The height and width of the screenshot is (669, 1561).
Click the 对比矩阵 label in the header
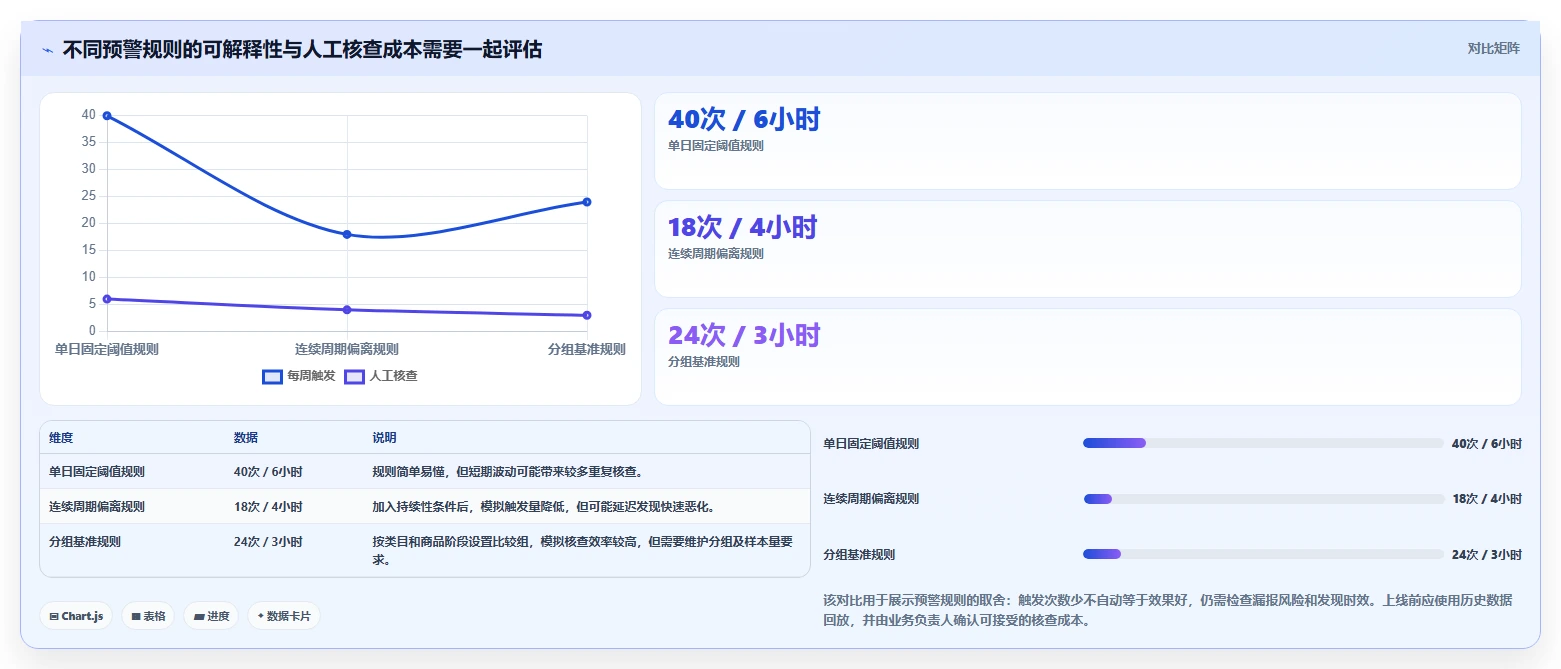[x=1493, y=49]
